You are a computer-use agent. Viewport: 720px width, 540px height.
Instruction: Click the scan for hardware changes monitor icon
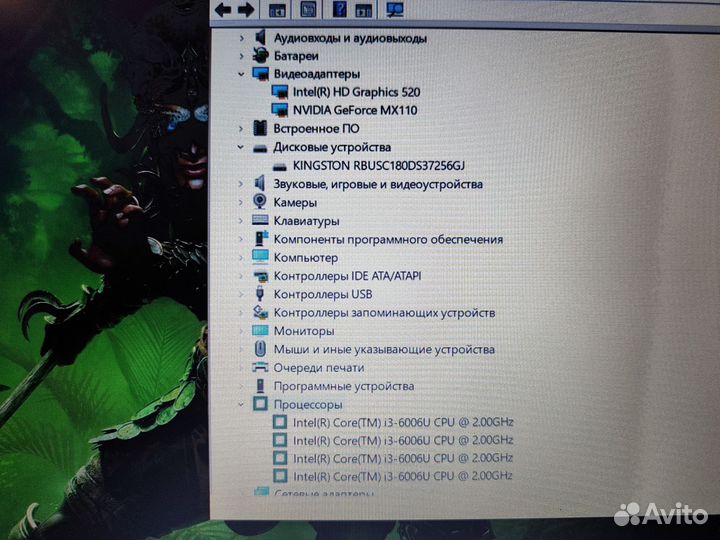click(394, 9)
